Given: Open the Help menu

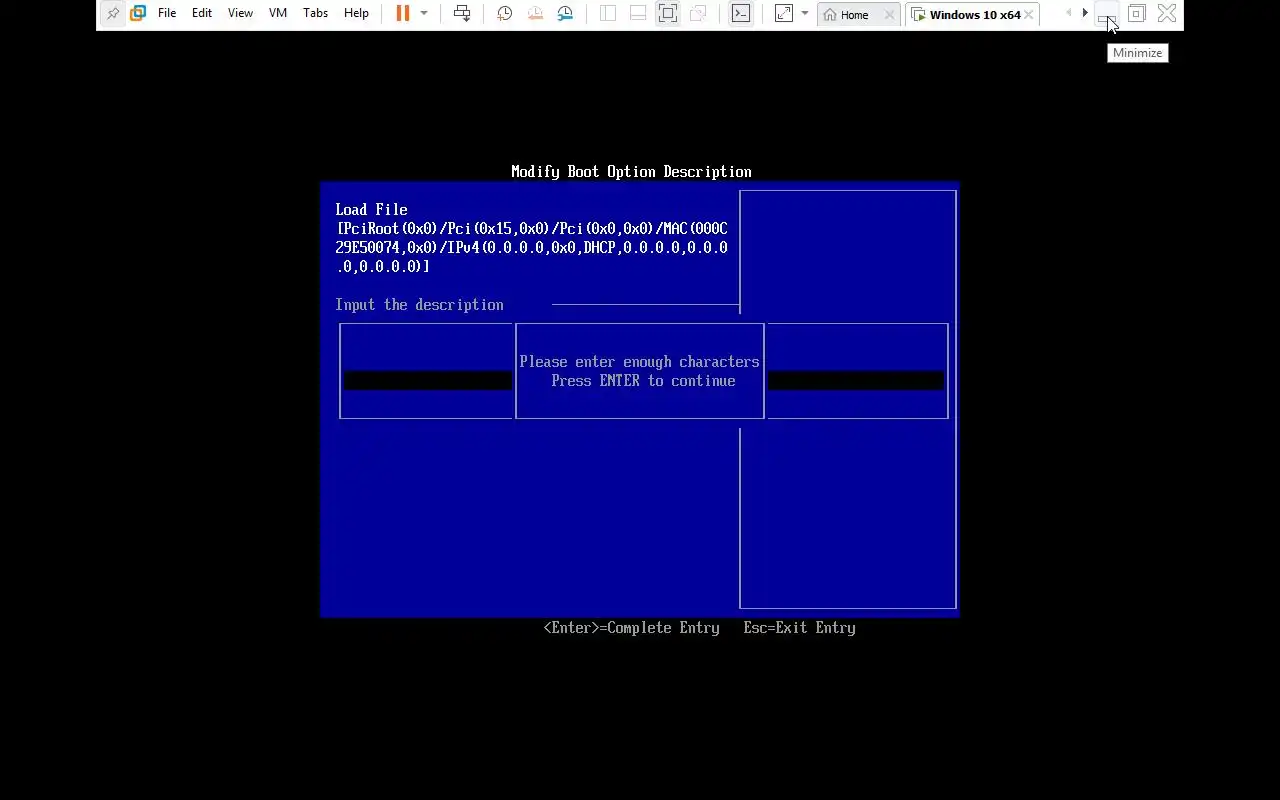Looking at the screenshot, I should click(356, 14).
